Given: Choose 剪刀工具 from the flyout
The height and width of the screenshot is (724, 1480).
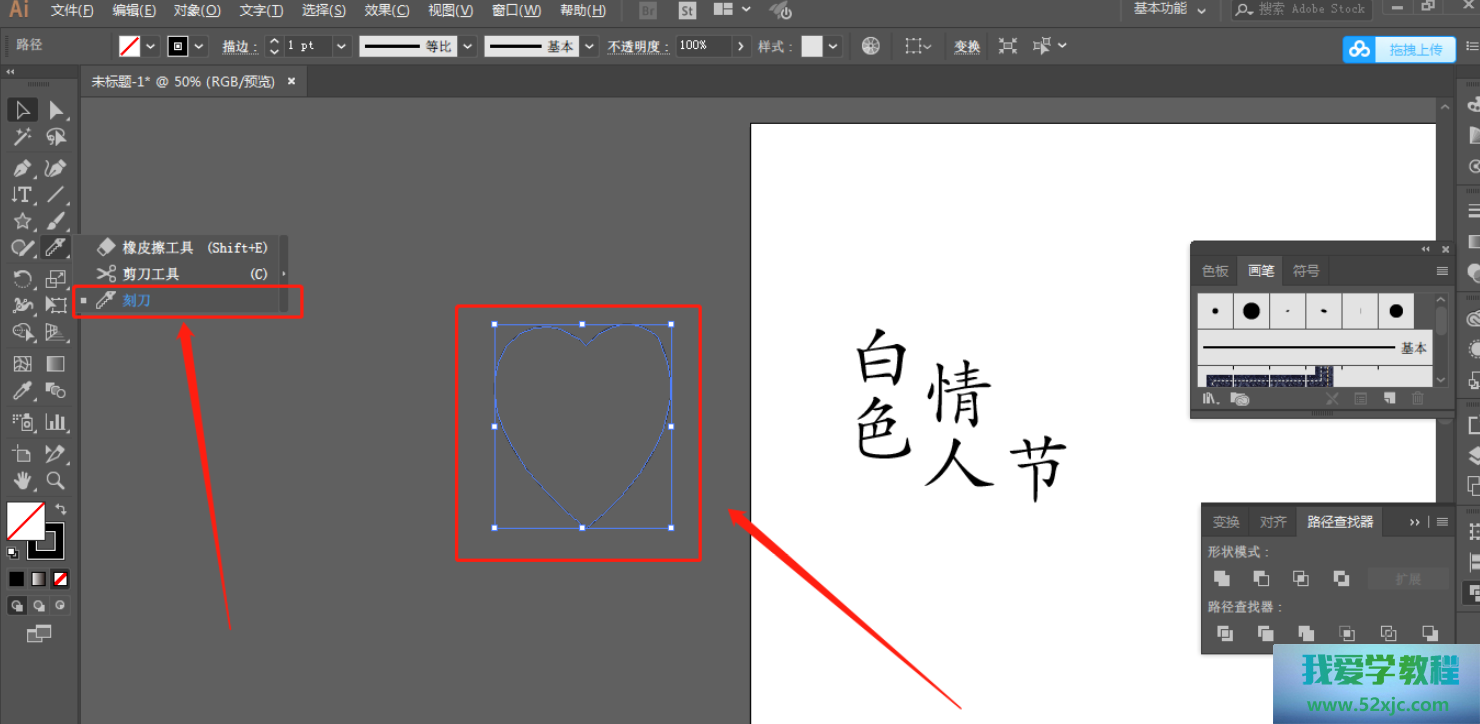Looking at the screenshot, I should coord(151,274).
